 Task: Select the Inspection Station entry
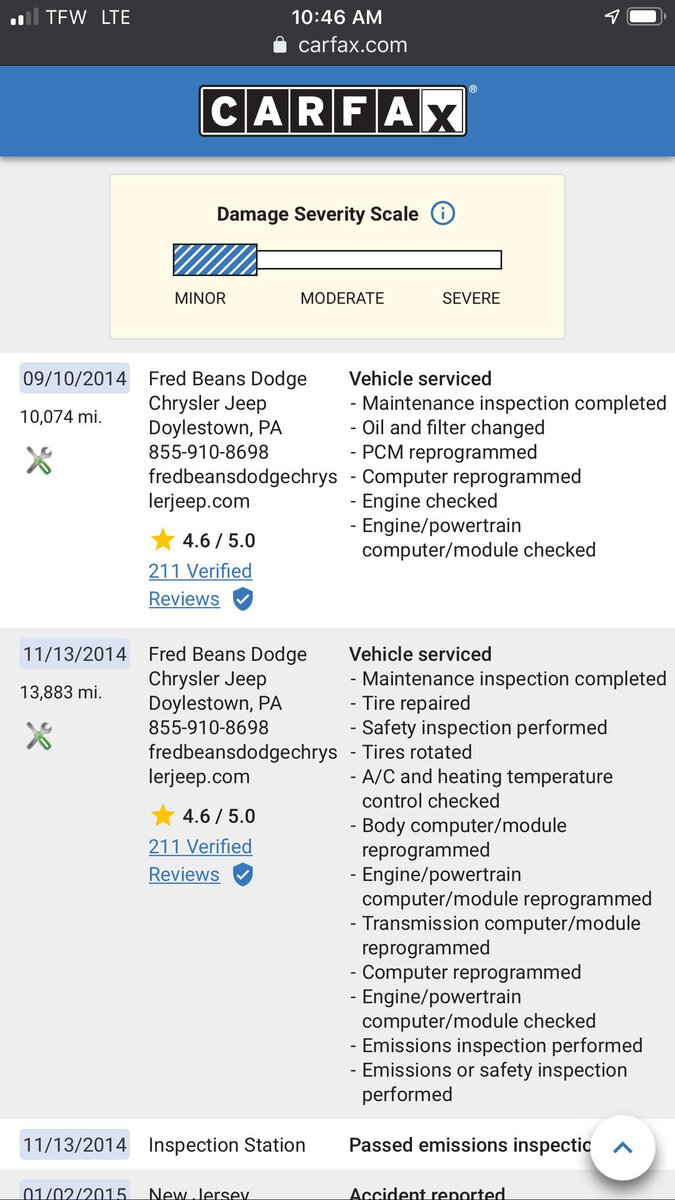(x=227, y=1145)
